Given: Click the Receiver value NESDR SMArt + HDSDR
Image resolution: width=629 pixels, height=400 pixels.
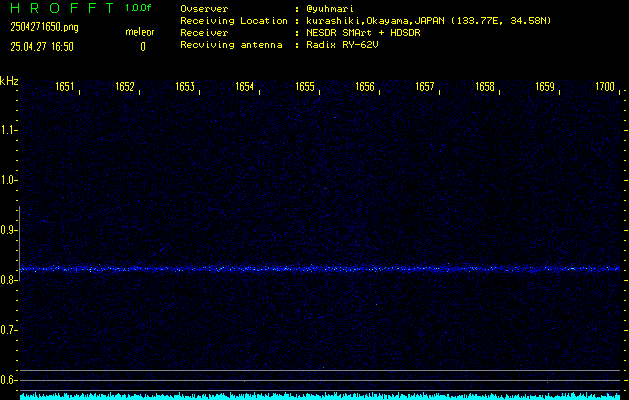Looking at the screenshot, I should click(363, 33).
